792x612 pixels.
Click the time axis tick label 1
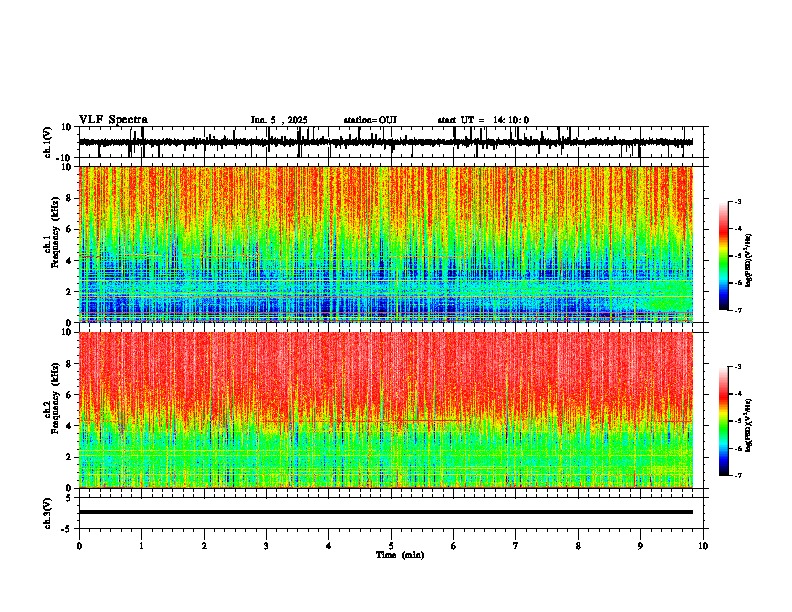141,546
